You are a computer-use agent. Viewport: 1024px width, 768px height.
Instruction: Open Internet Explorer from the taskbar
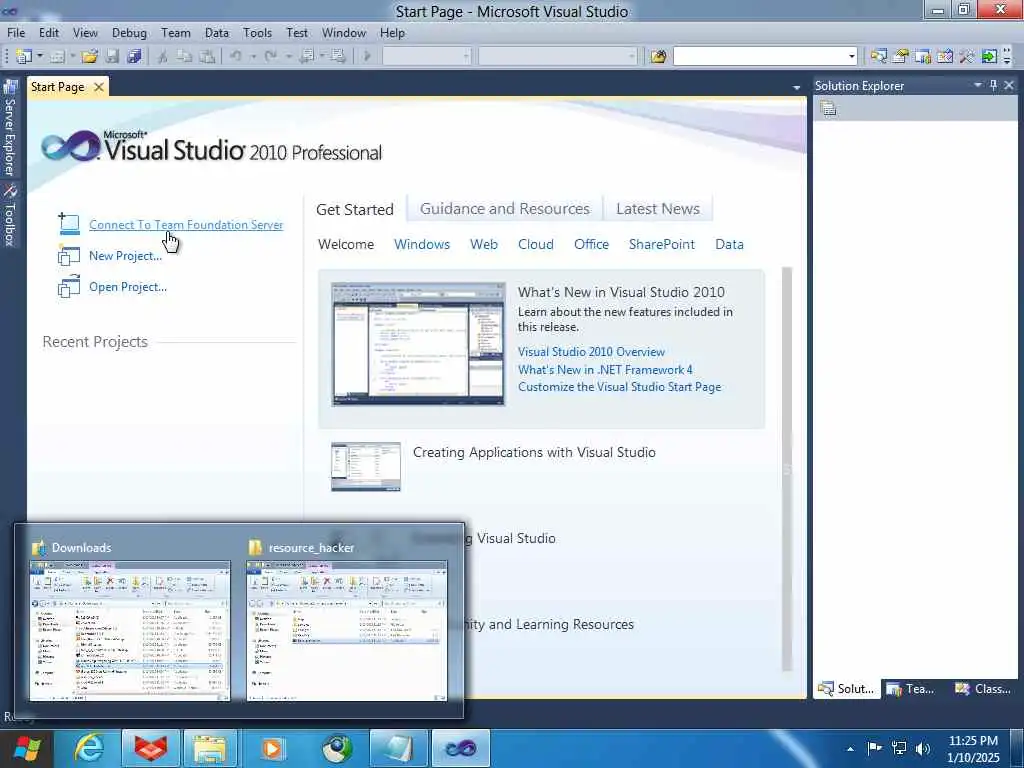(88, 748)
